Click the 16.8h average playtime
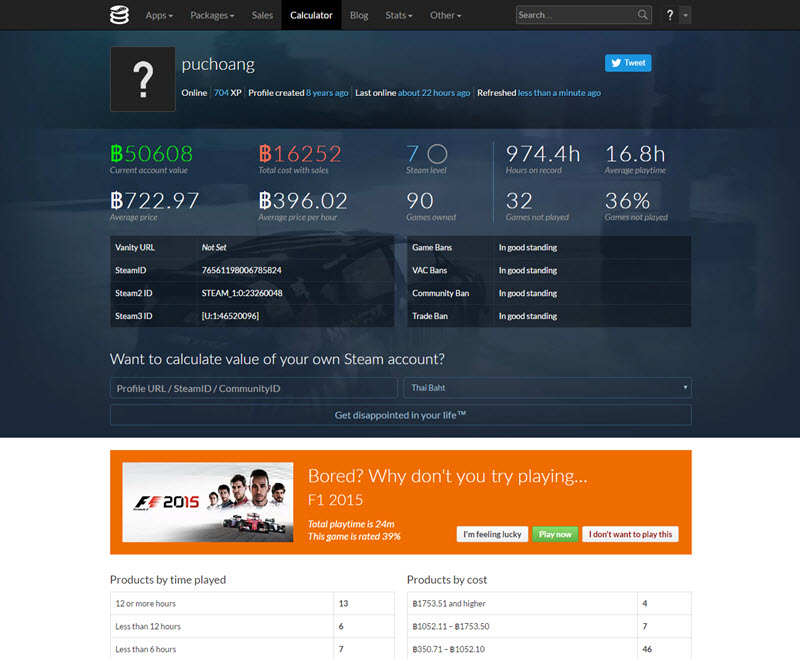The image size is (800, 659). click(x=635, y=154)
